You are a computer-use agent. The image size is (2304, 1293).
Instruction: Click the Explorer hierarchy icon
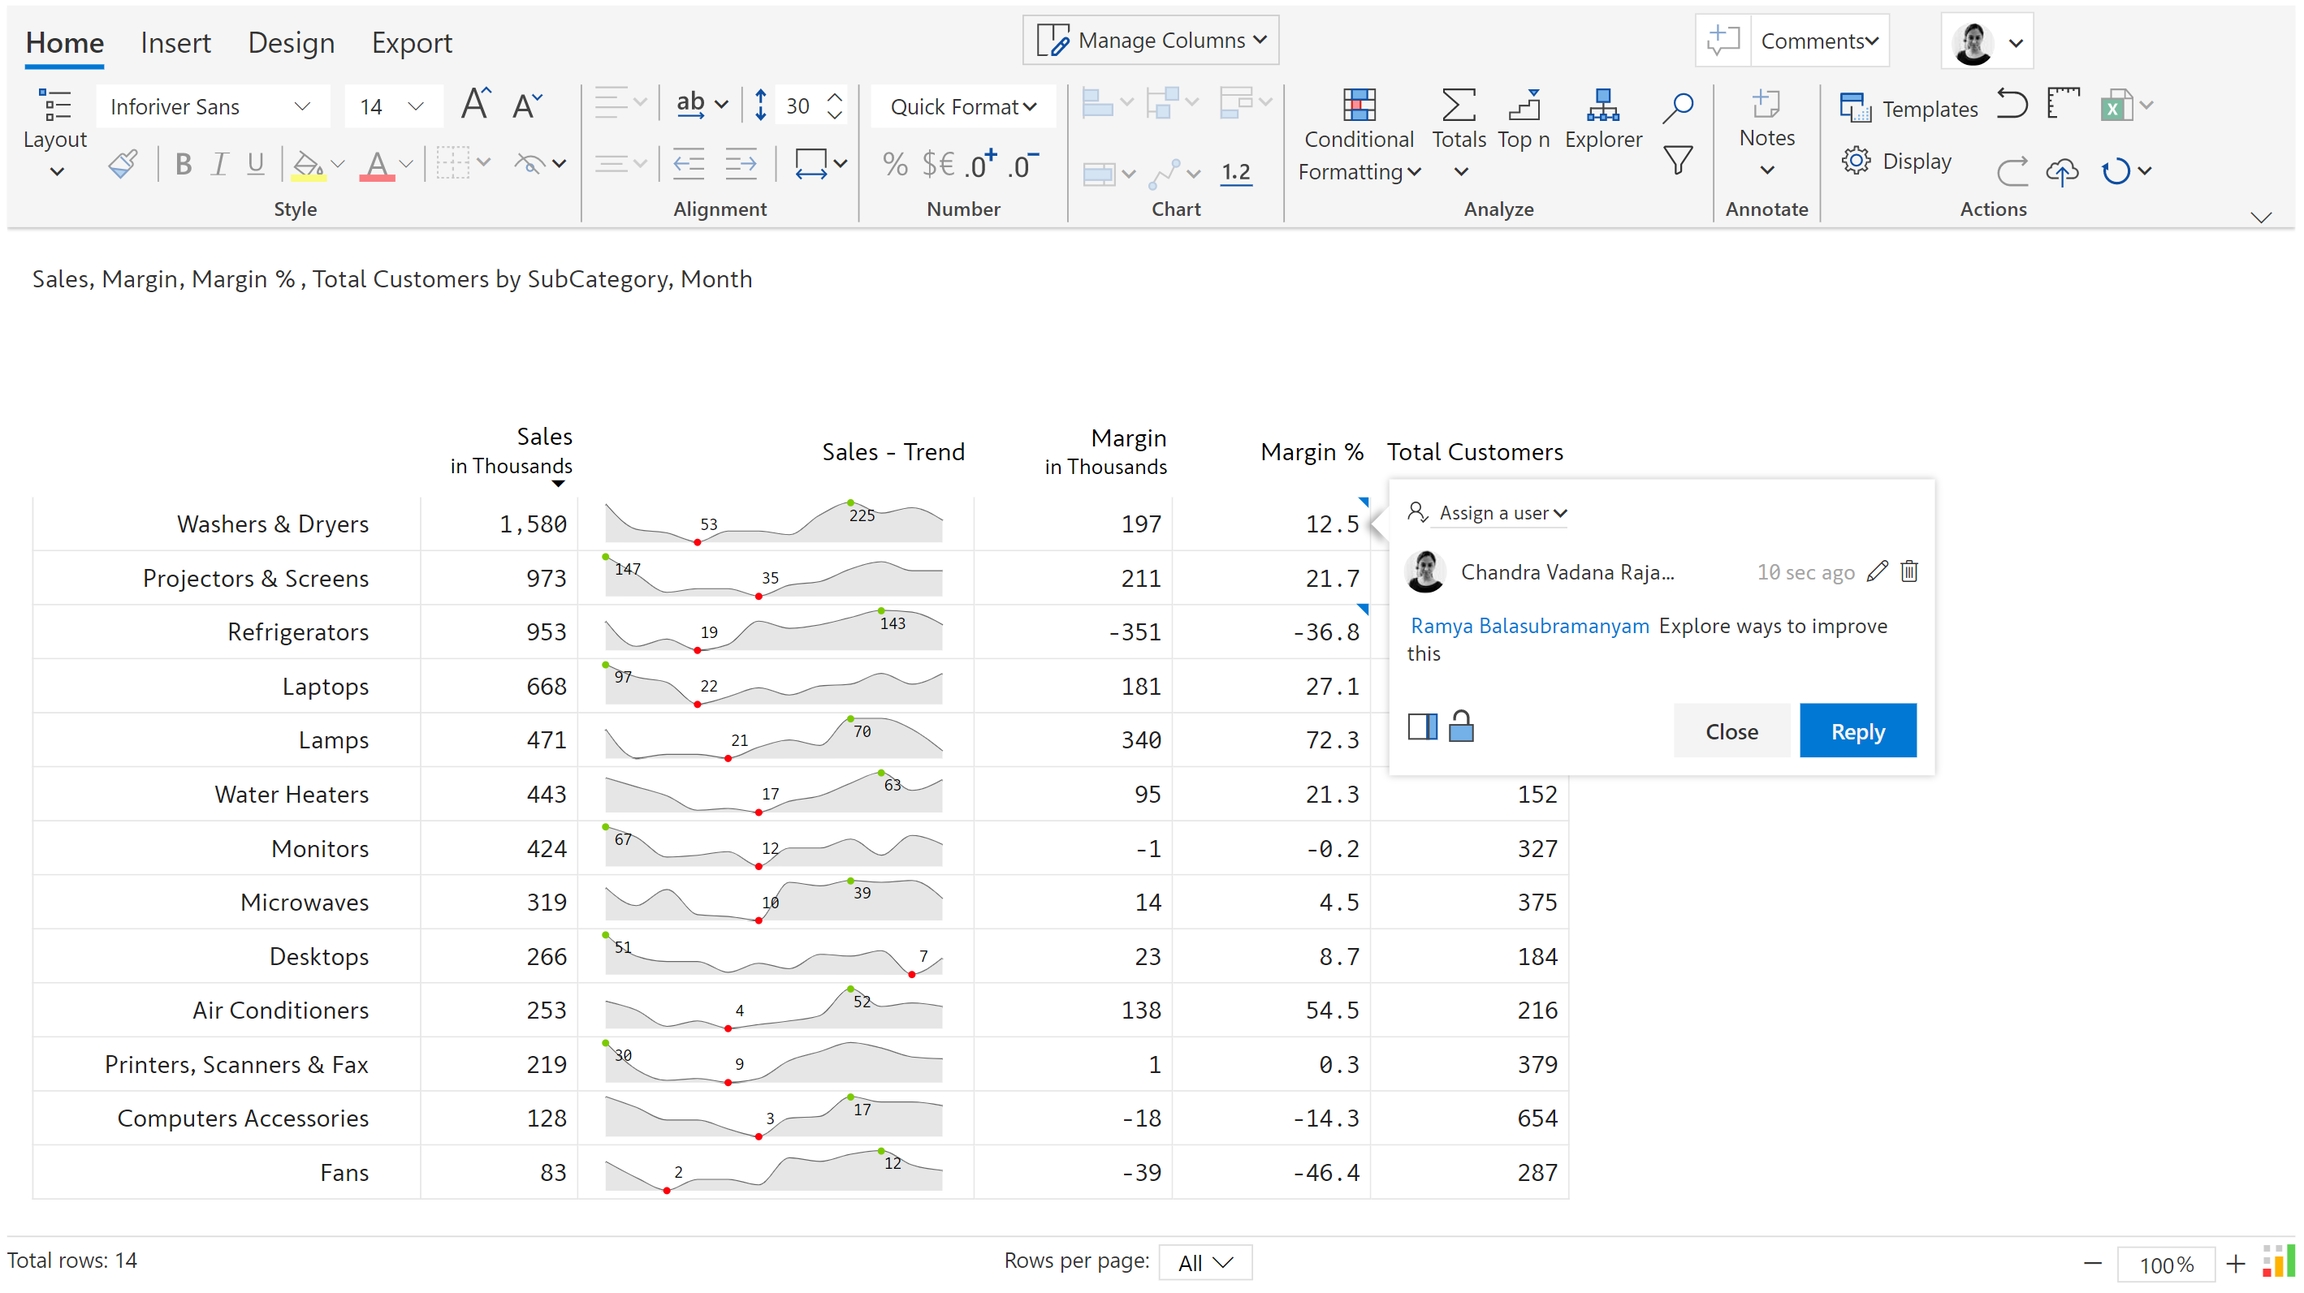1602,105
